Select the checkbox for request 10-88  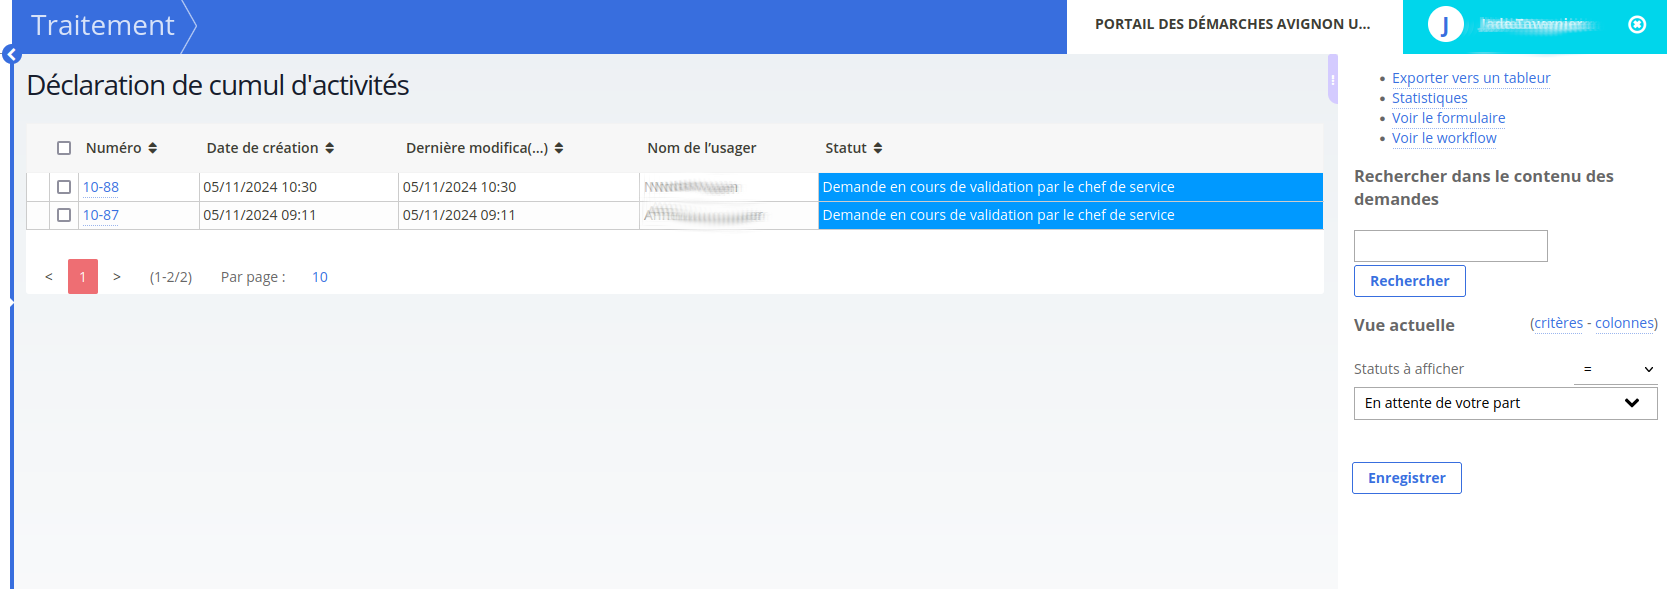coord(64,187)
